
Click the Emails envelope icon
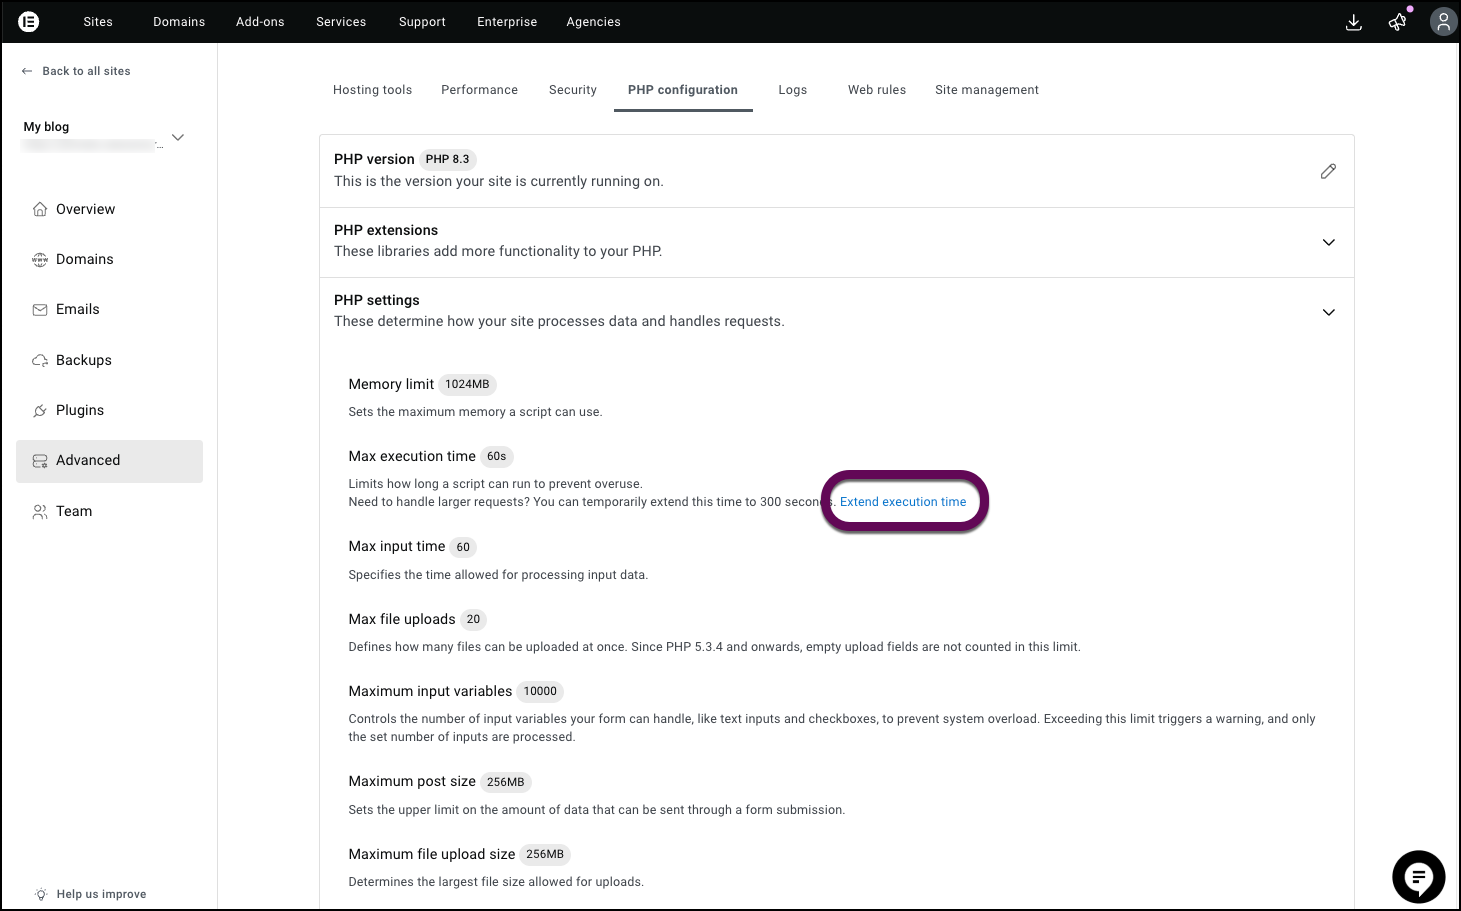pyautogui.click(x=40, y=309)
